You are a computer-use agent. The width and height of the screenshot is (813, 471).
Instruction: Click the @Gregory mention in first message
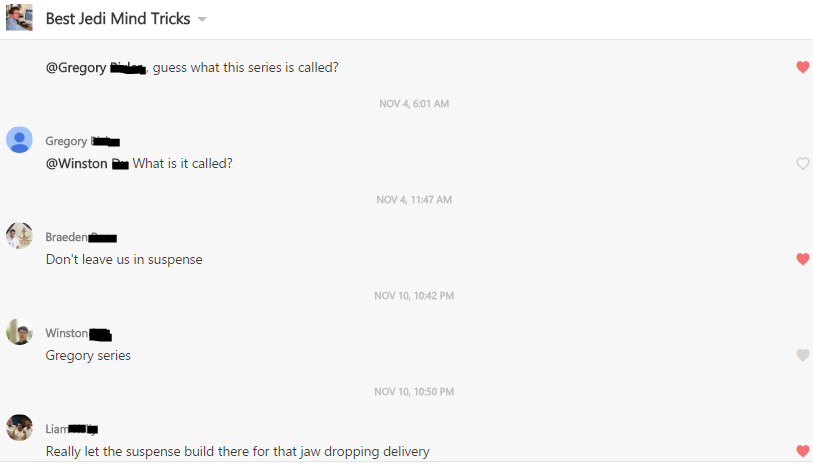click(x=96, y=67)
